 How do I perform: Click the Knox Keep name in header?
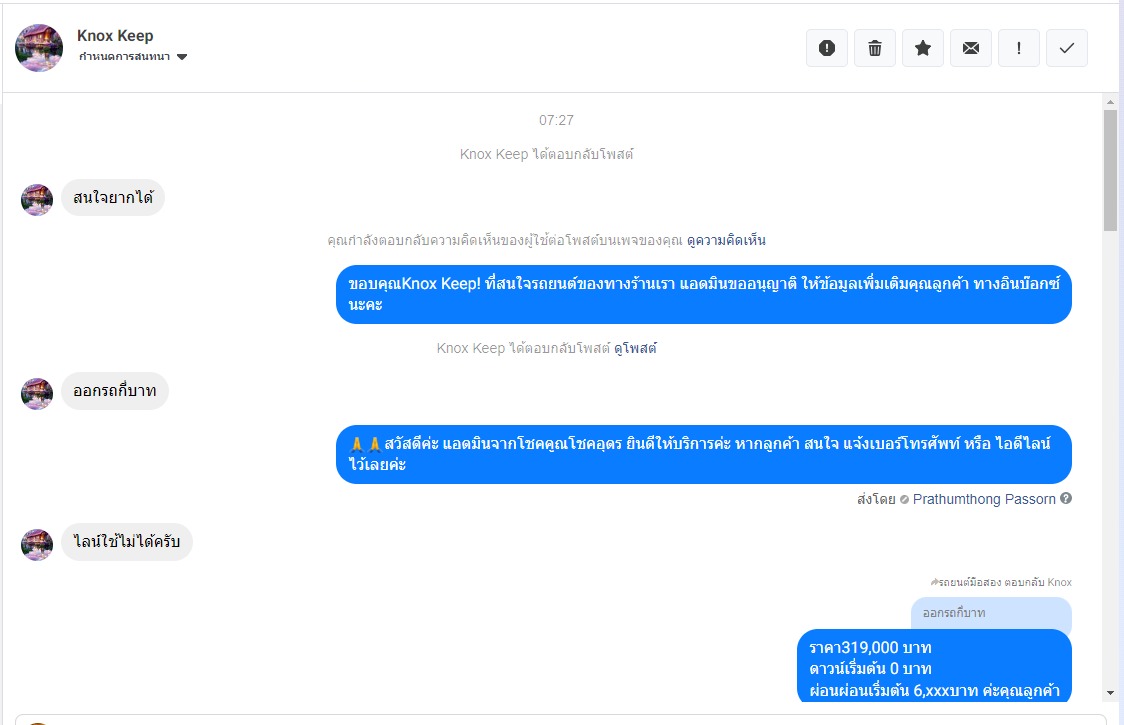point(115,36)
